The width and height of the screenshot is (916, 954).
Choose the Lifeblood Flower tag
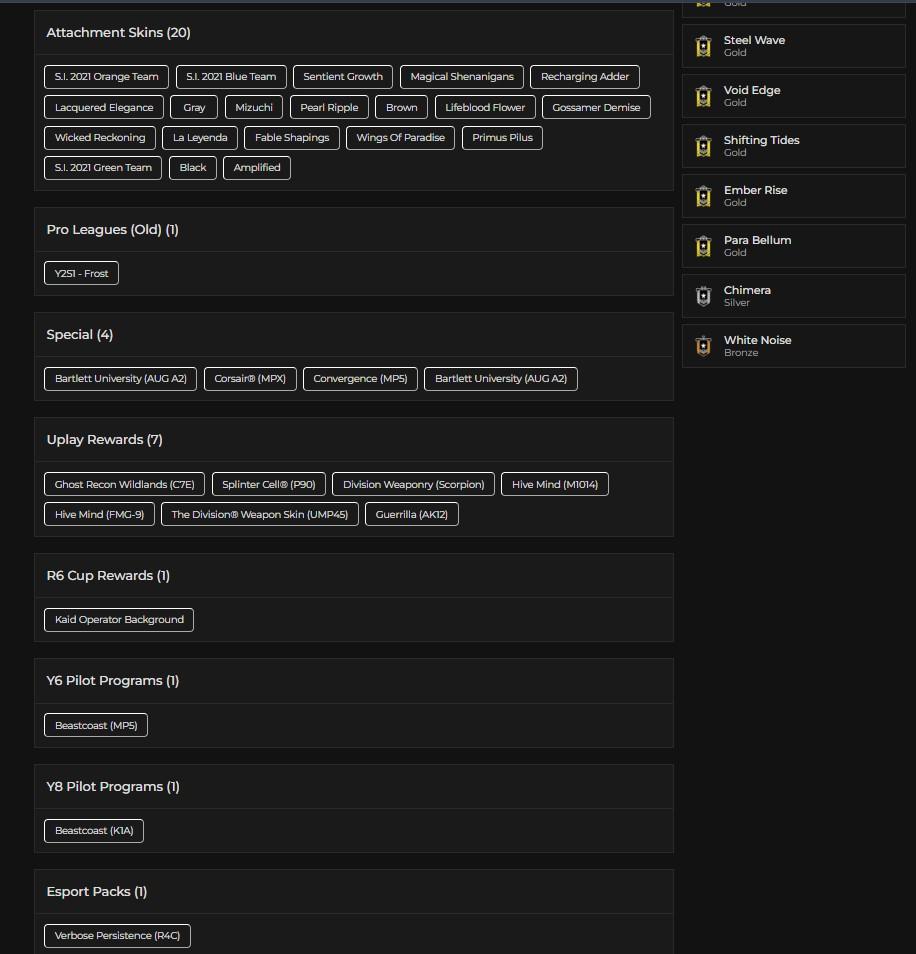point(485,107)
